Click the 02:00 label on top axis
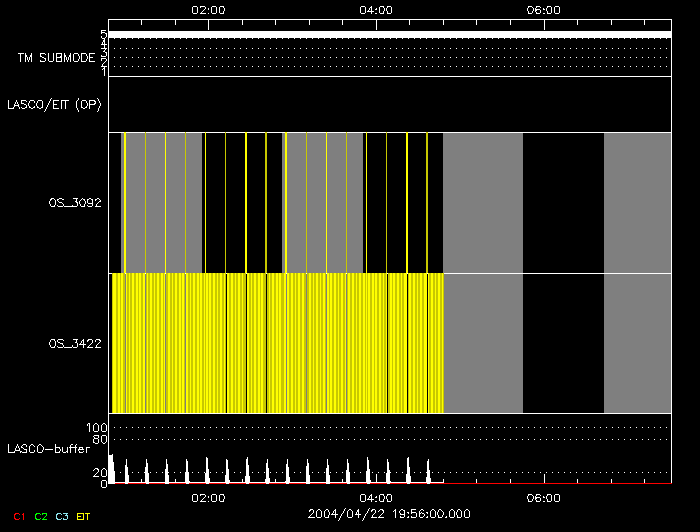 (x=207, y=10)
